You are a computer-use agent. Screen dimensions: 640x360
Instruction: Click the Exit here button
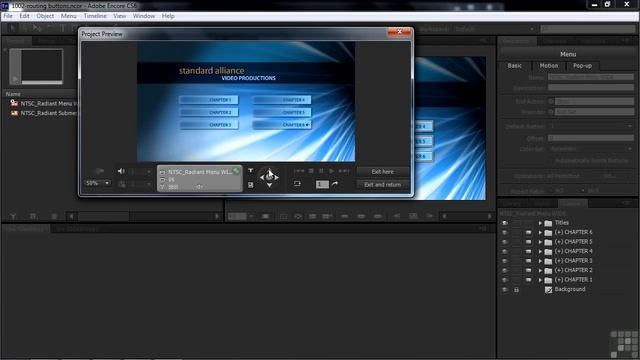[382, 171]
